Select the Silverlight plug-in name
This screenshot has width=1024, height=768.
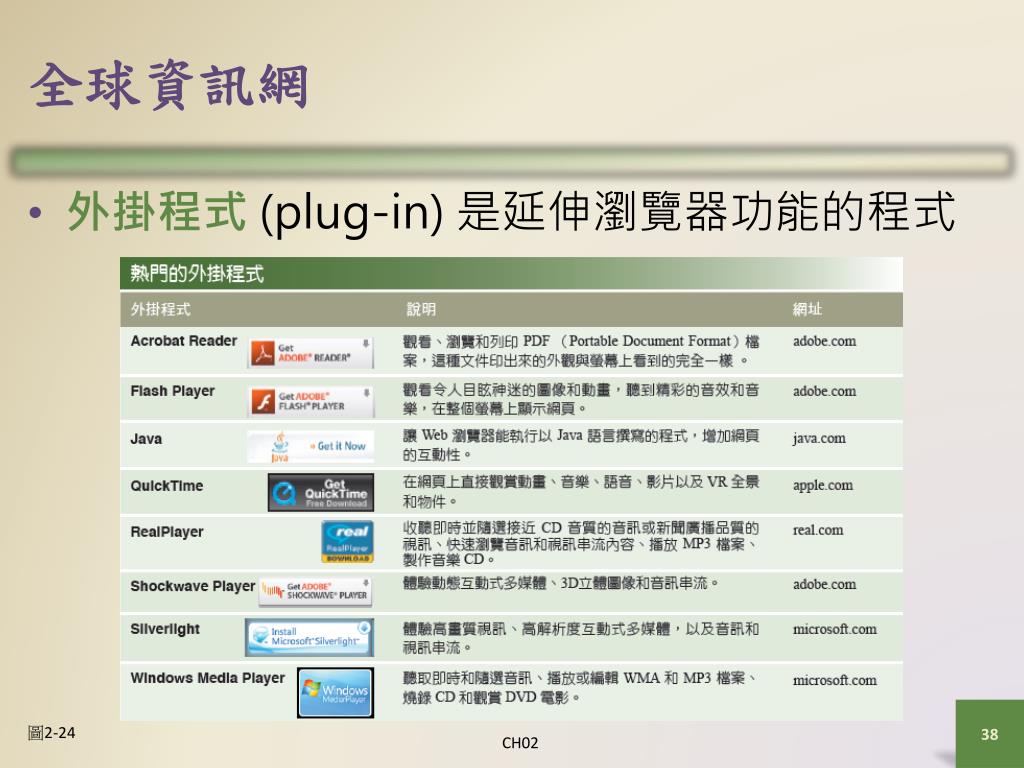pos(165,629)
